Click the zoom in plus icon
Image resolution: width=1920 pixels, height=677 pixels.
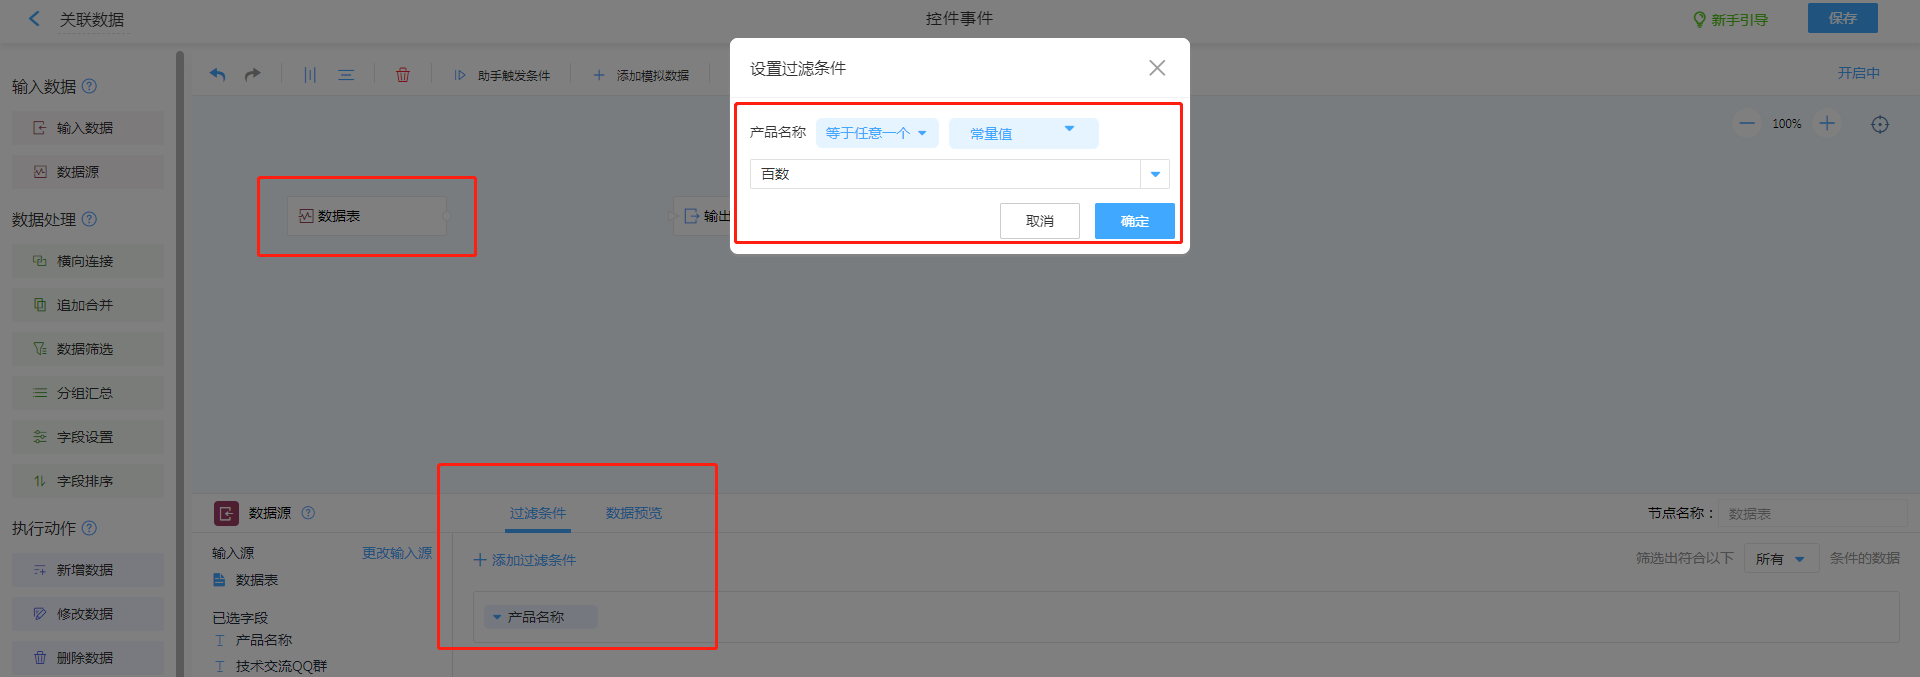coord(1827,124)
